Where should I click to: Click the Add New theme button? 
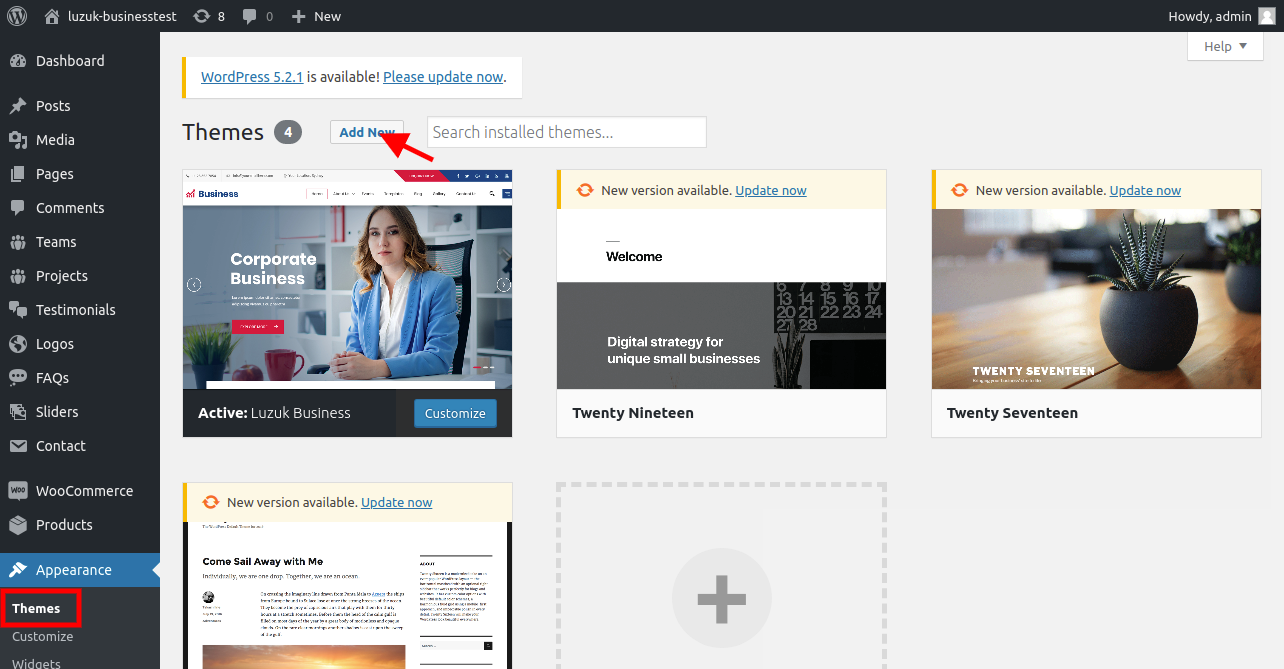tap(367, 132)
